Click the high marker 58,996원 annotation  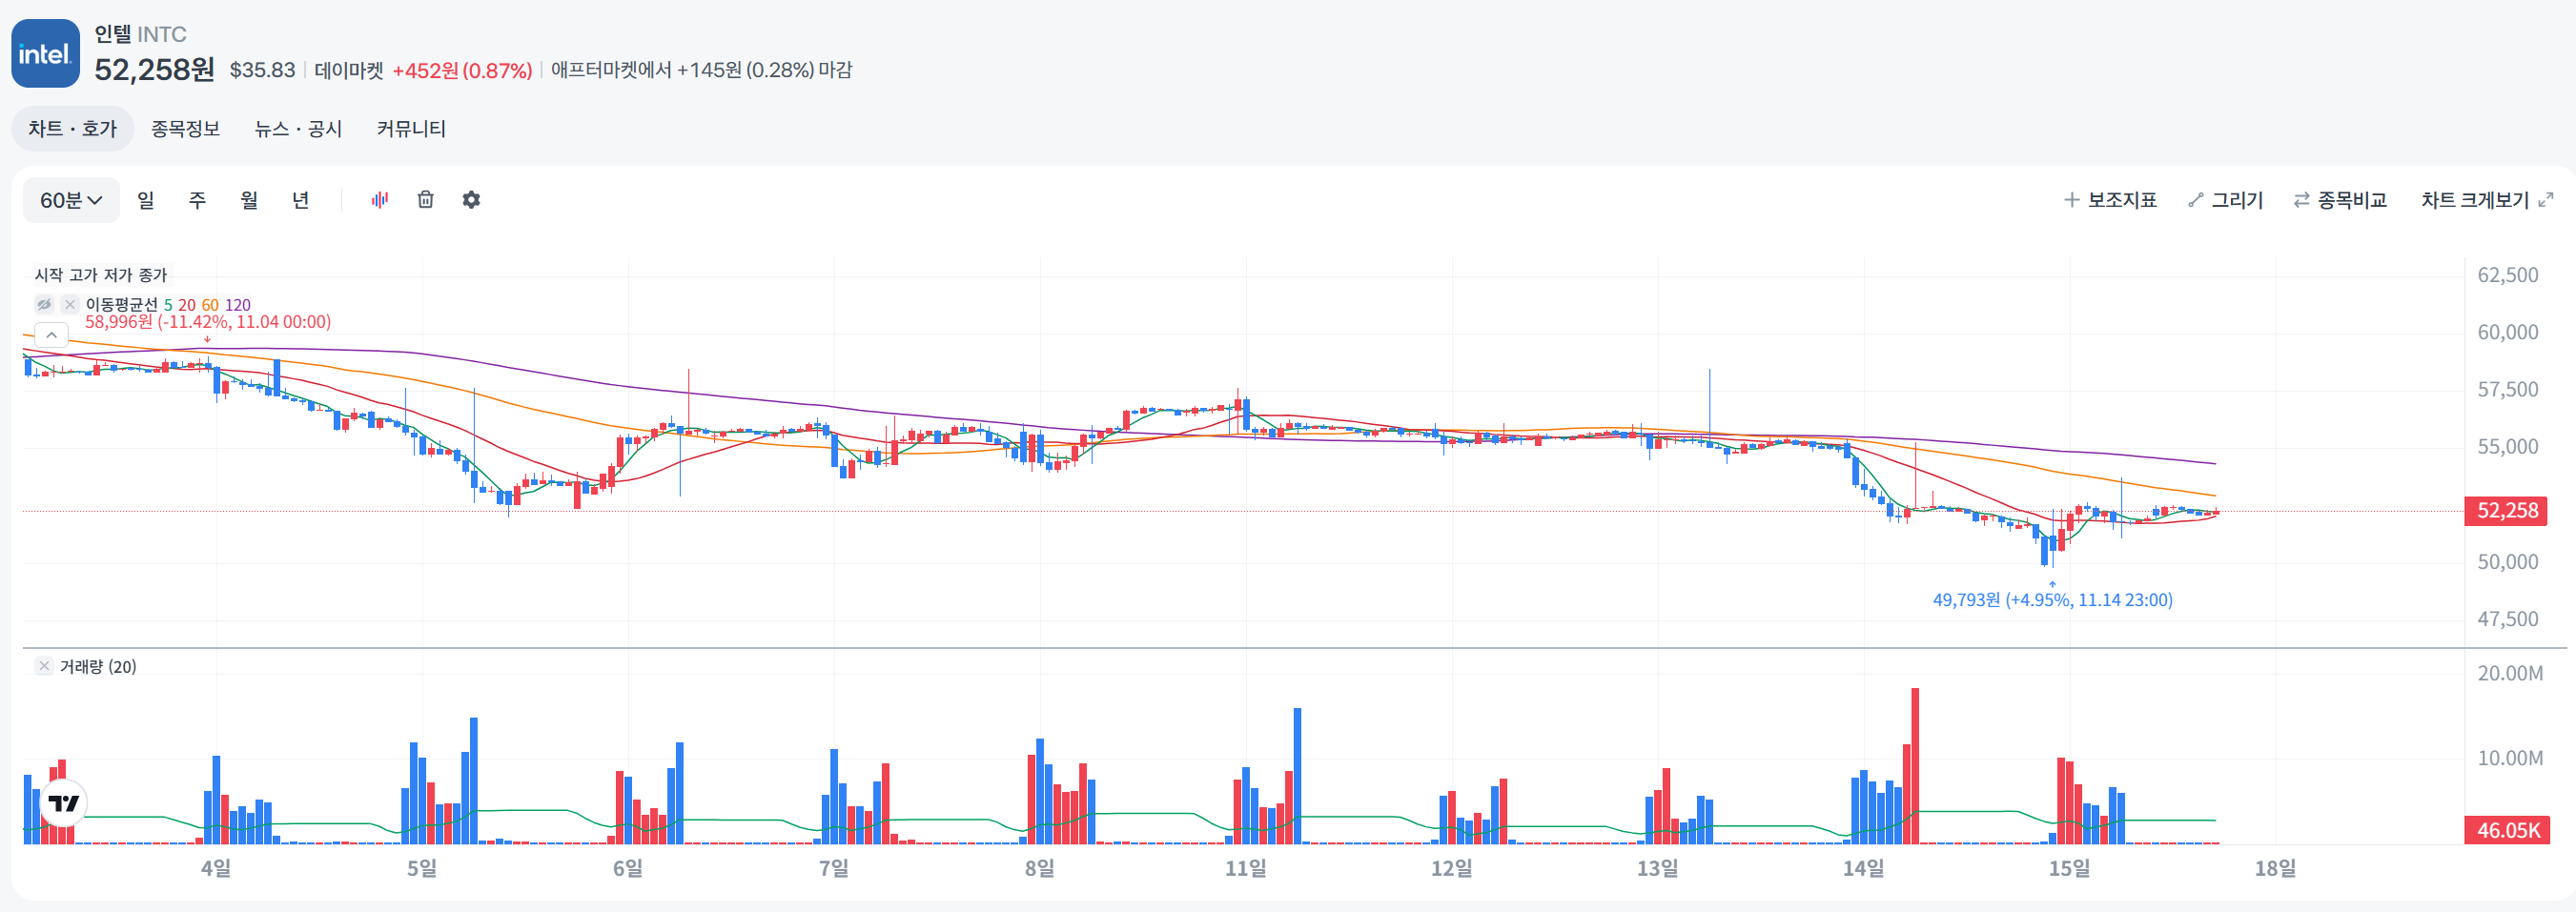[x=208, y=322]
